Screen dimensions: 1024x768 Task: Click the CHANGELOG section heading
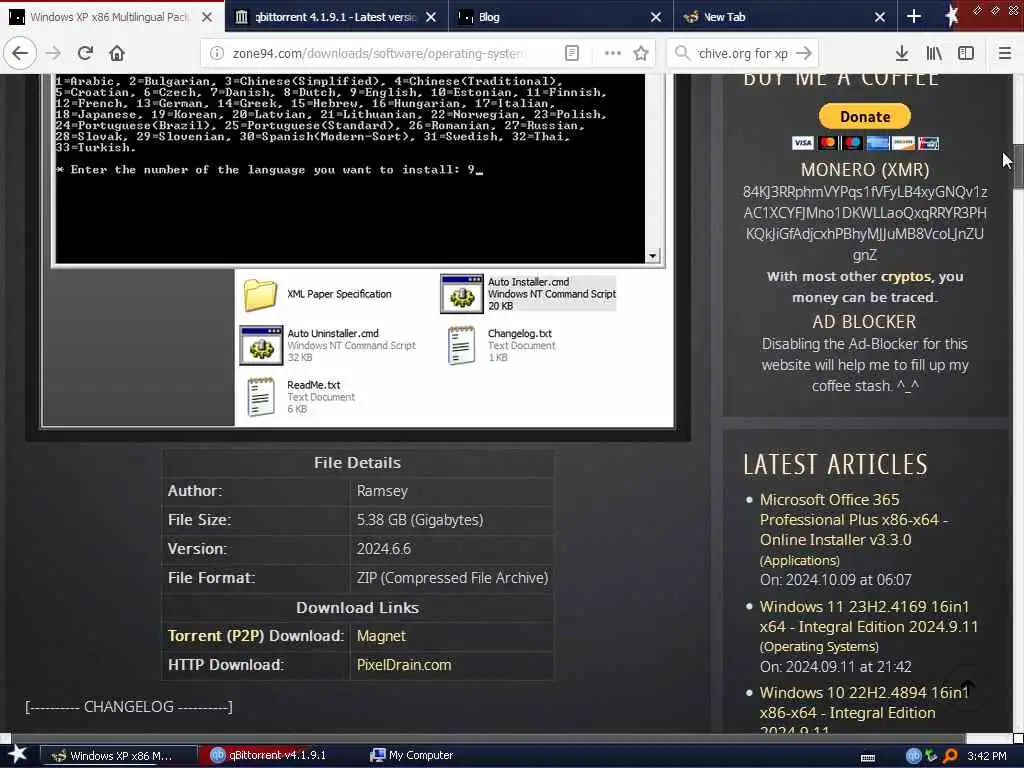[129, 707]
